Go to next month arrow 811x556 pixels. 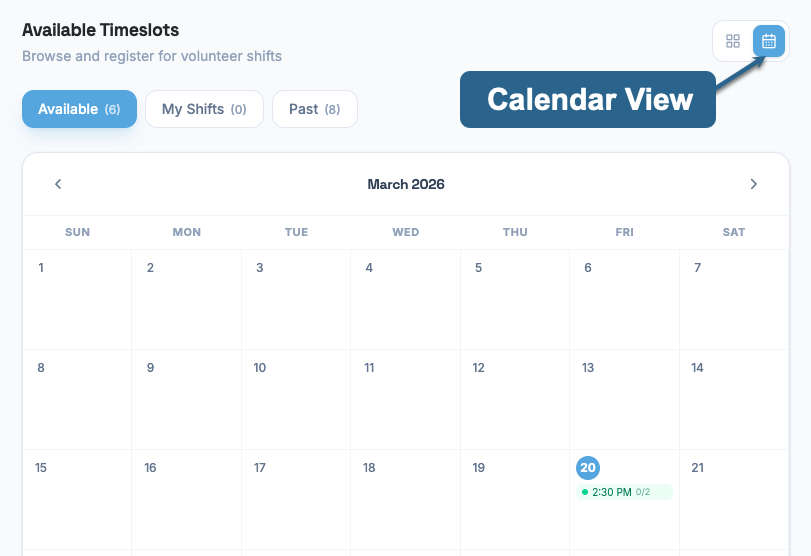tap(754, 184)
